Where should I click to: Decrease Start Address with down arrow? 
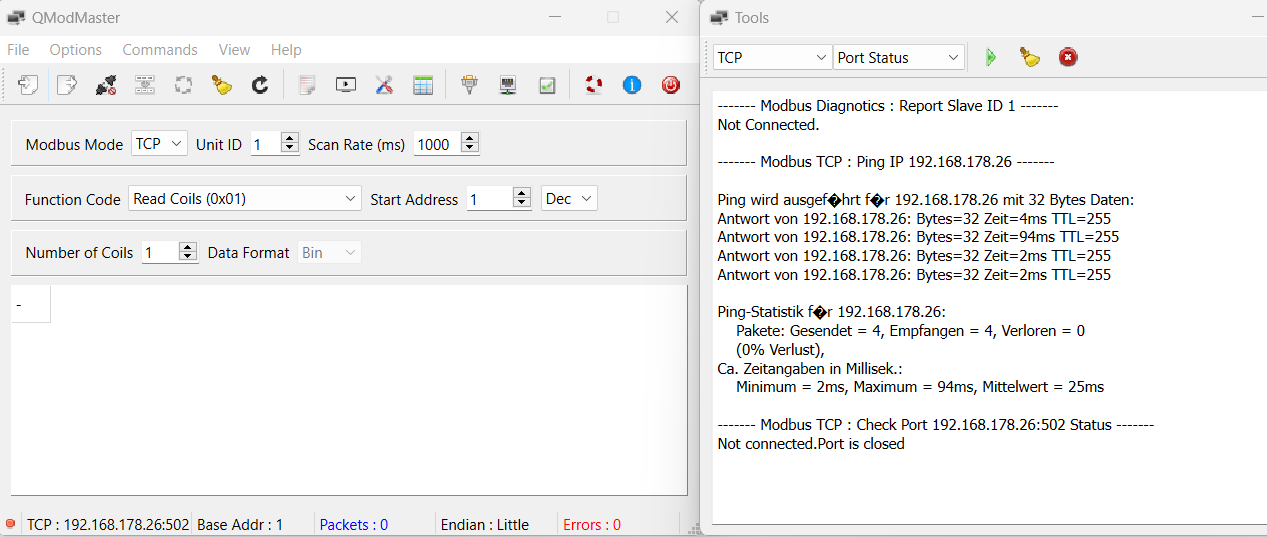pyautogui.click(x=521, y=204)
